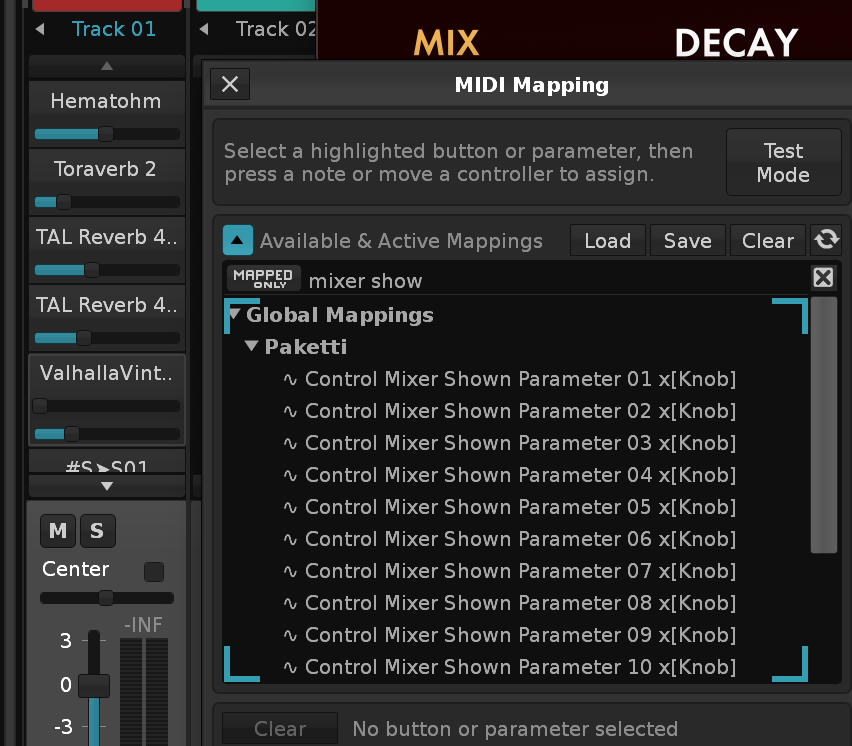The image size is (852, 746).
Task: Mute the track with M button
Action: [x=58, y=531]
